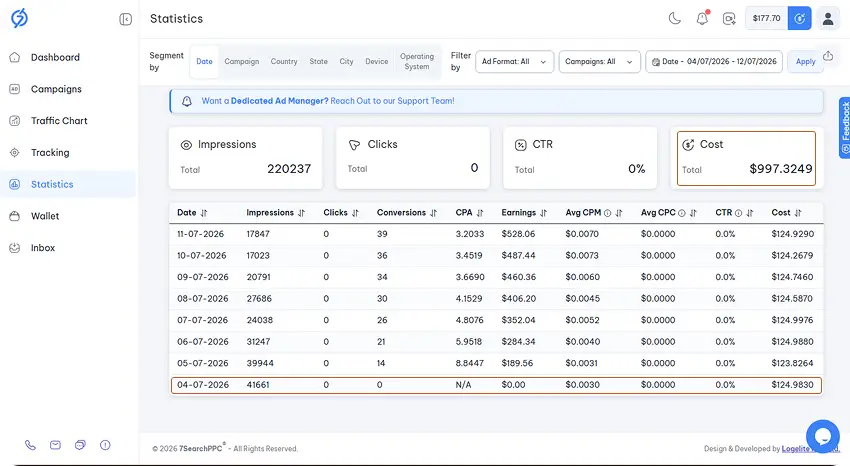Image resolution: width=850 pixels, height=466 pixels.
Task: Click the chat bubbles icon at sidebar bottom
Action: pos(80,445)
